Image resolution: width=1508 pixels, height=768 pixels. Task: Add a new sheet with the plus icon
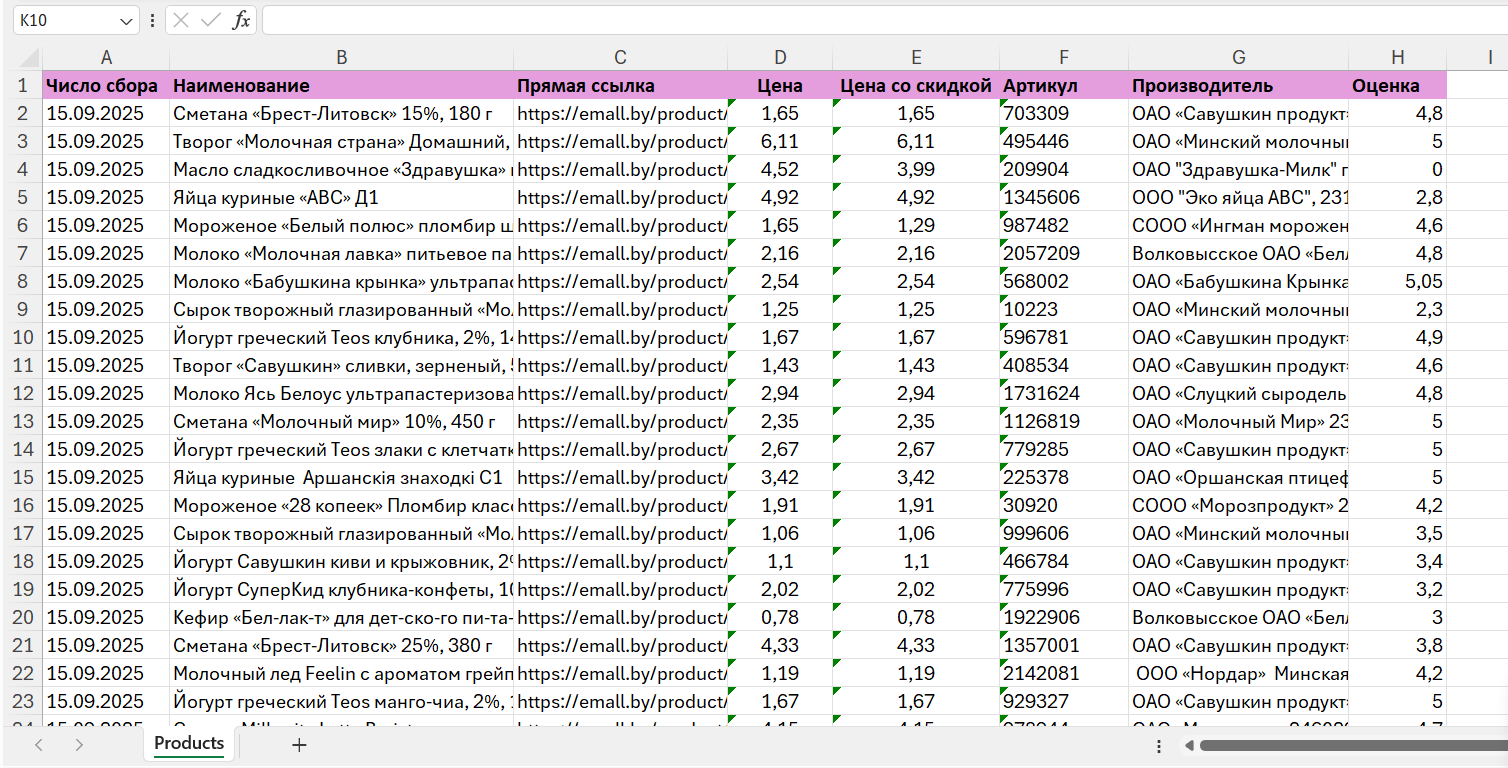298,744
